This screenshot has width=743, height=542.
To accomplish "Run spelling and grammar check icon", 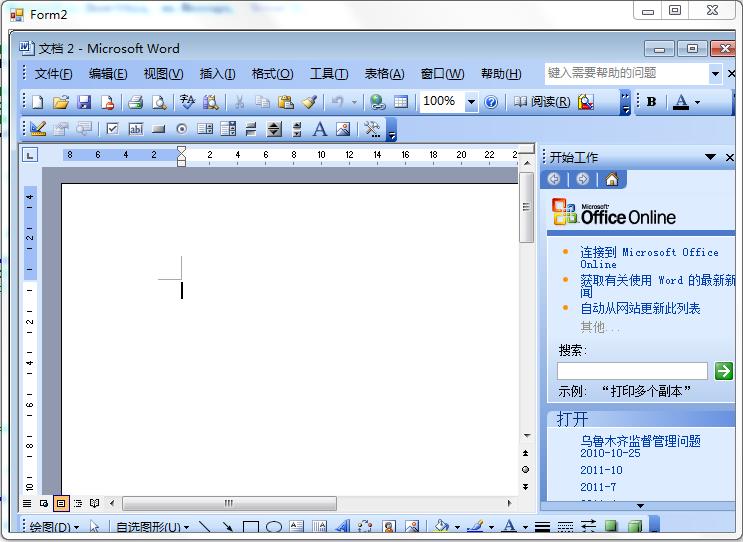I will [187, 102].
